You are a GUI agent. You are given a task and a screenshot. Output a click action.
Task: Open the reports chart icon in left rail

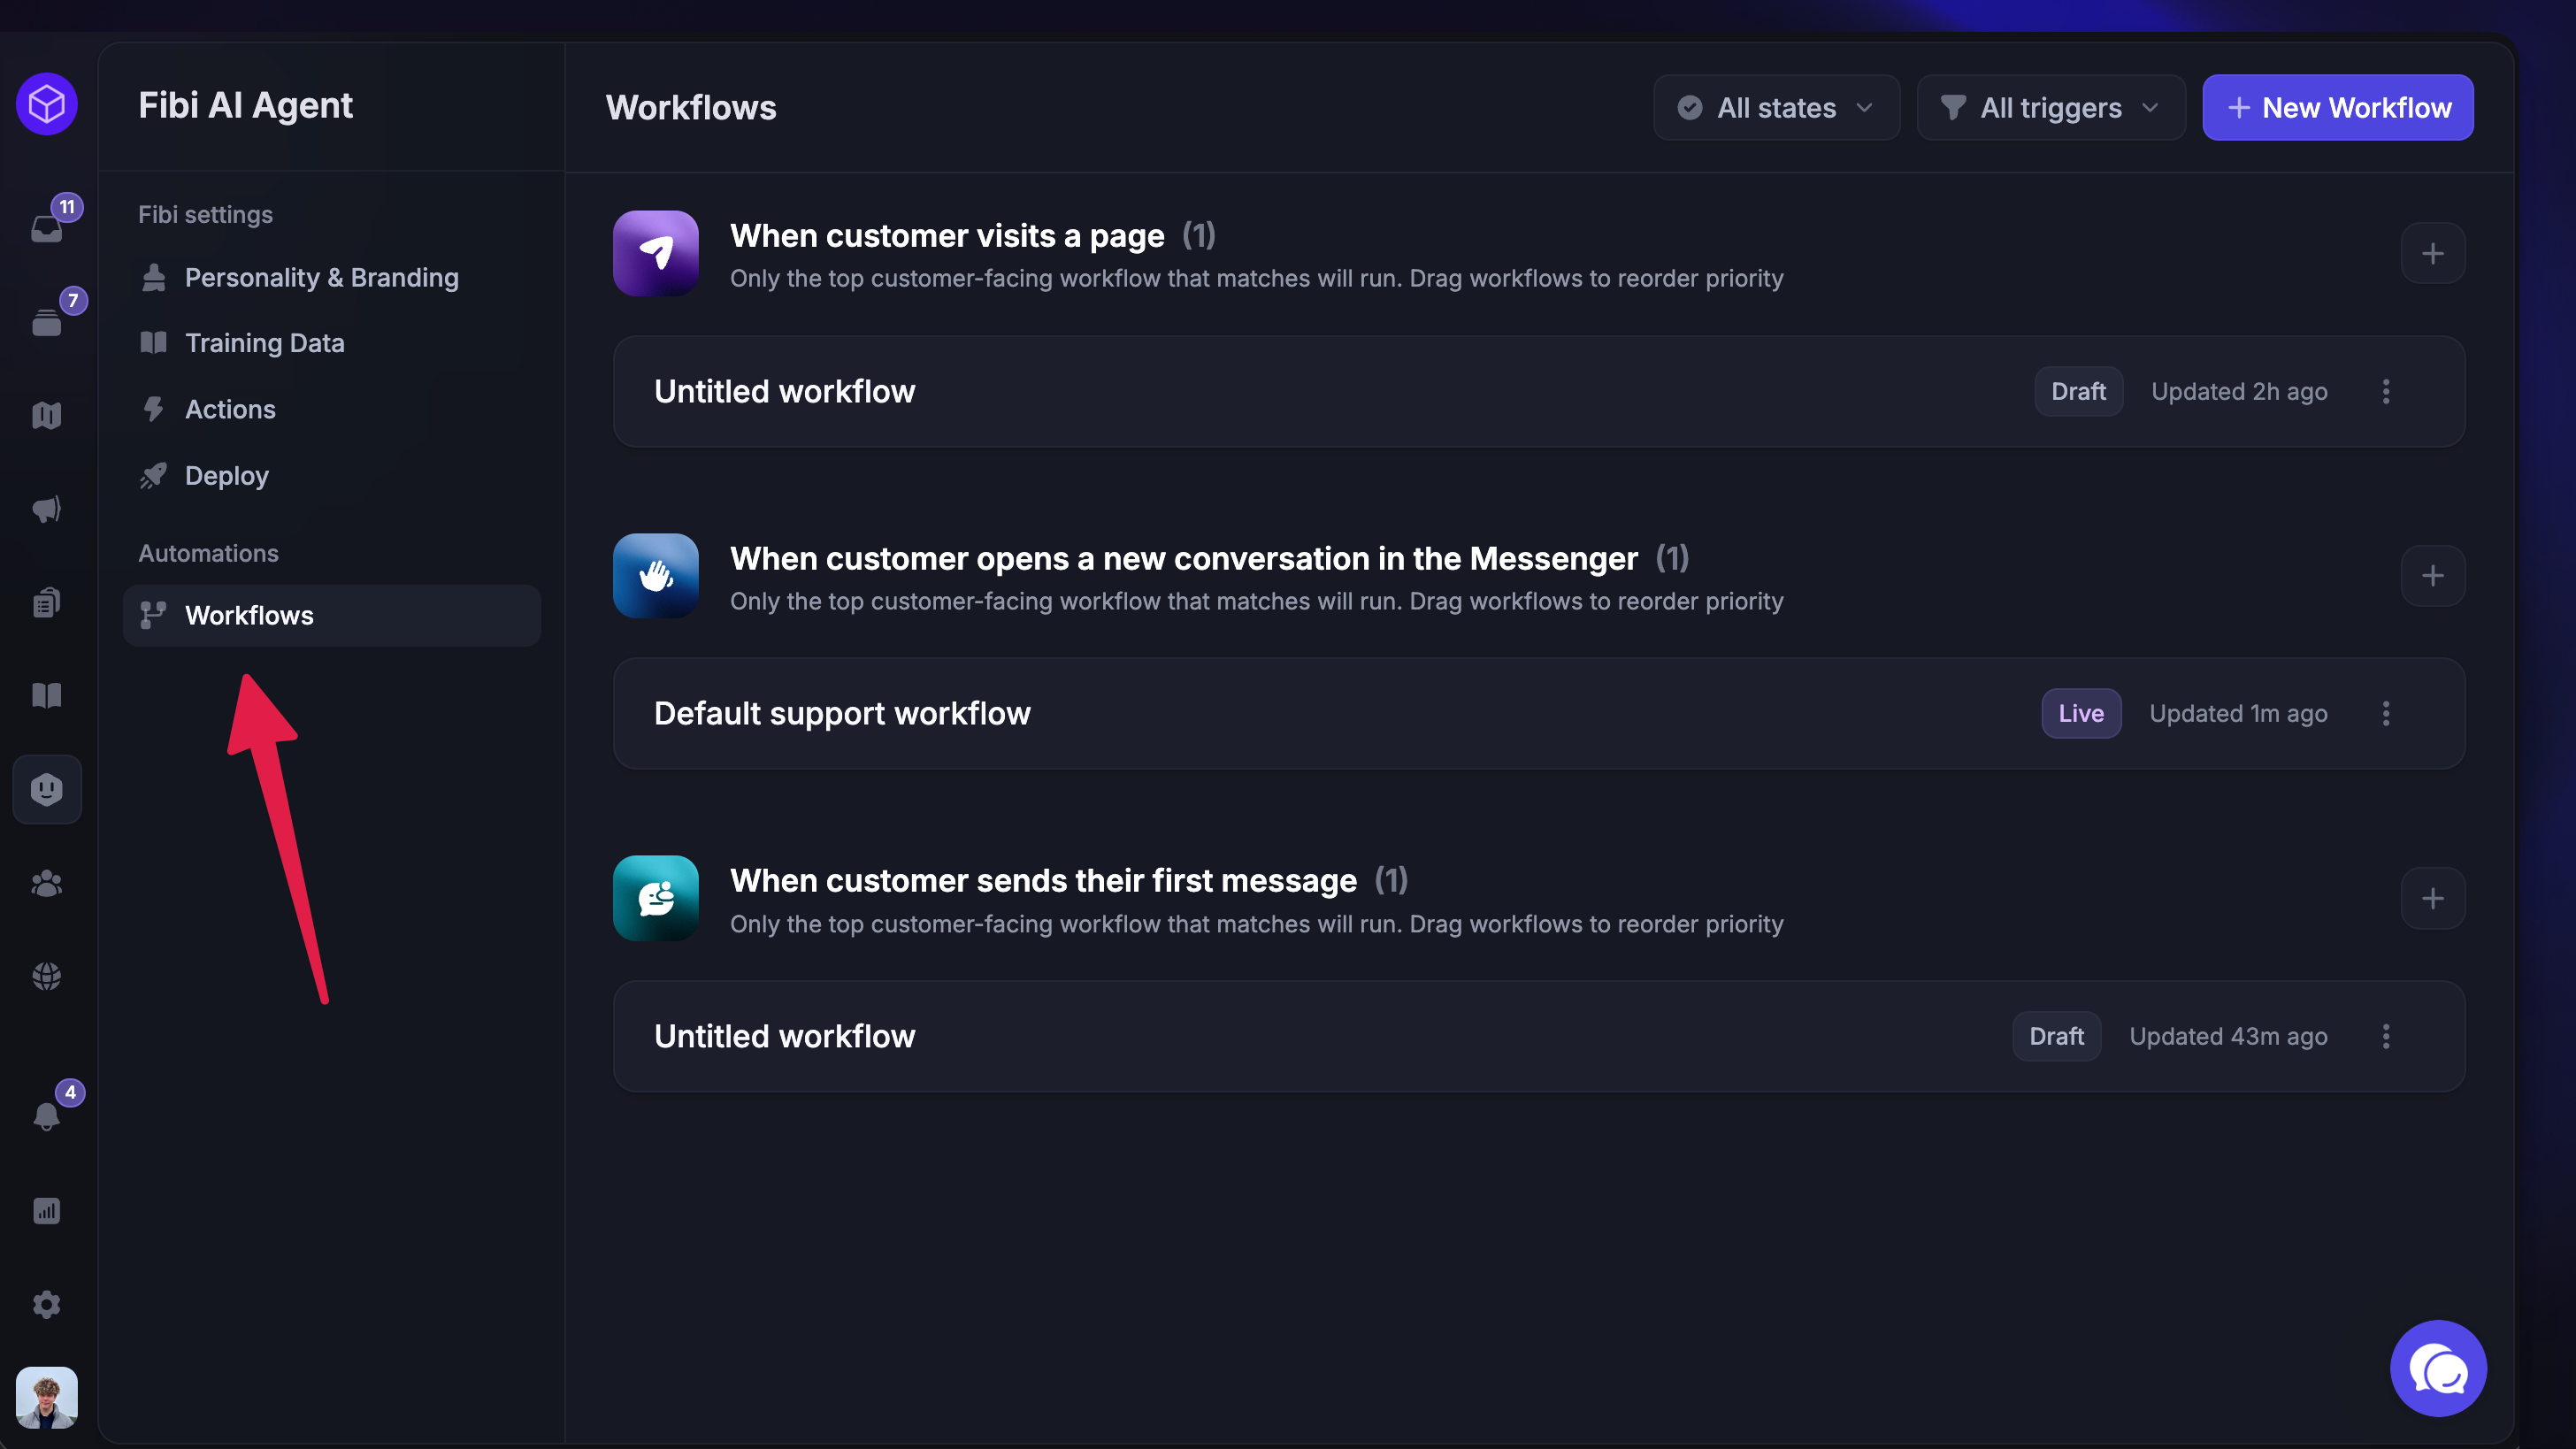click(x=47, y=1211)
